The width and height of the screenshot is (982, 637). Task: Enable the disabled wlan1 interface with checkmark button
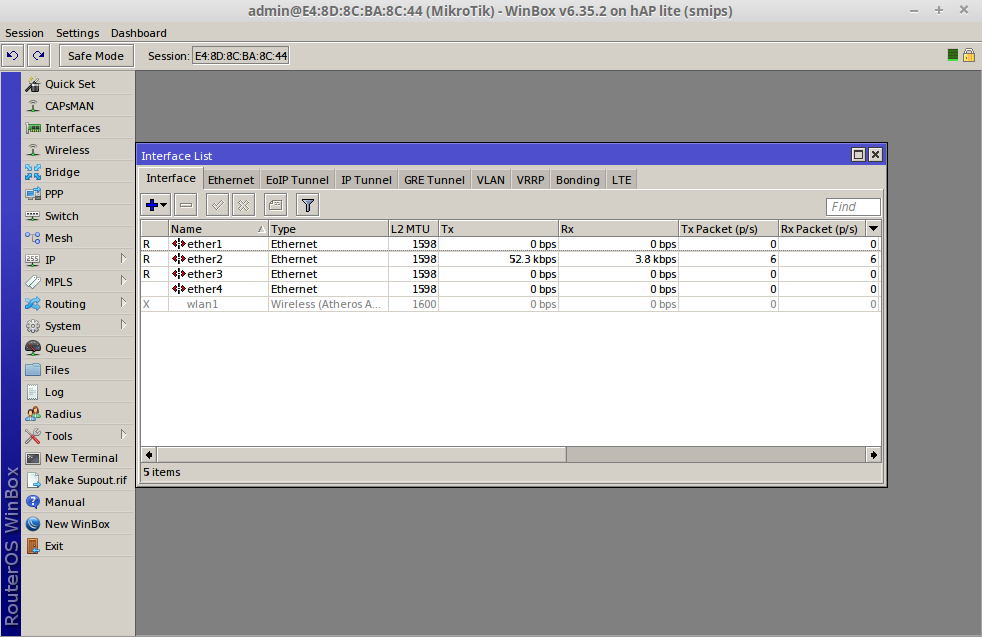[x=216, y=204]
